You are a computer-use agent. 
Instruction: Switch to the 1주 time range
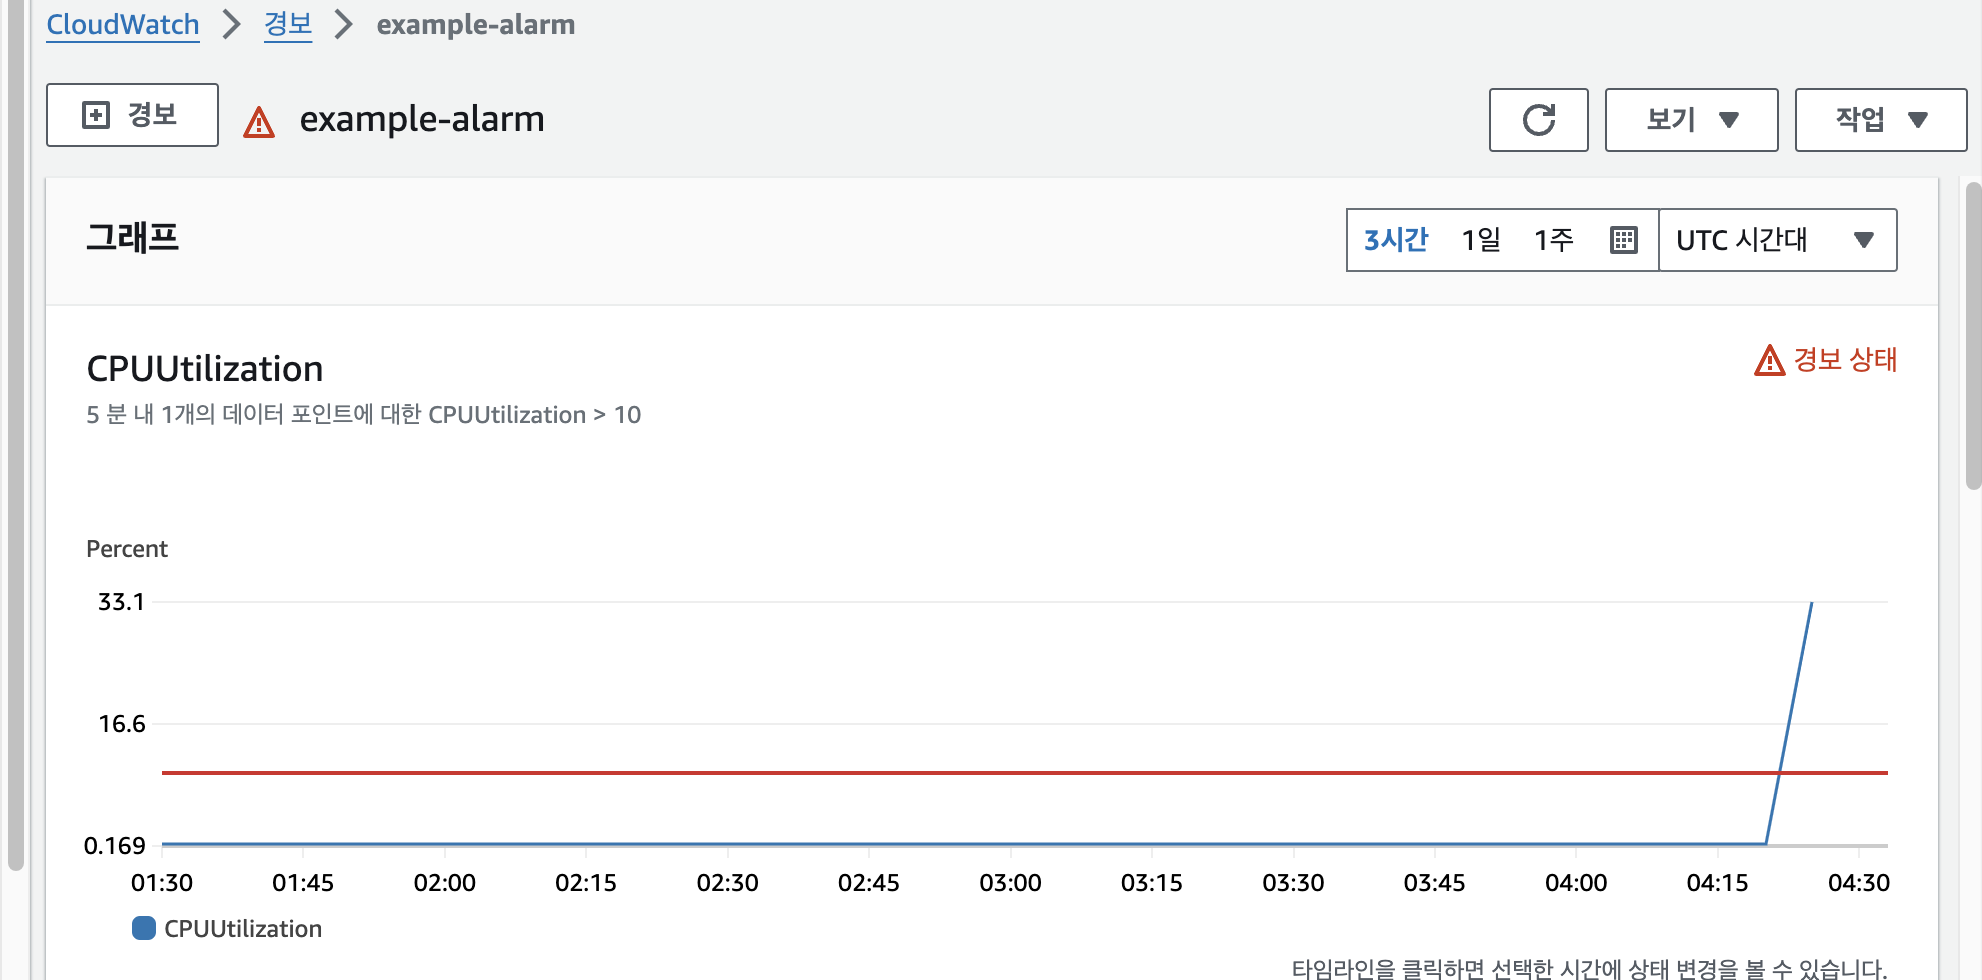point(1554,240)
